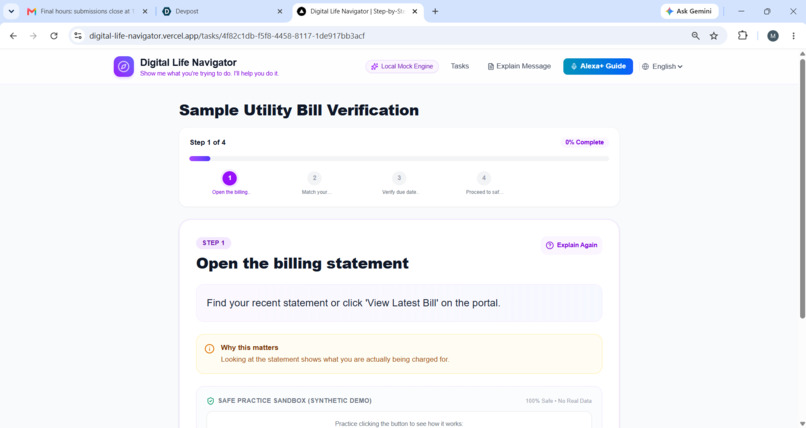Click the Sample Utility Bill Verification heading
The height and width of the screenshot is (428, 806).
coord(299,110)
